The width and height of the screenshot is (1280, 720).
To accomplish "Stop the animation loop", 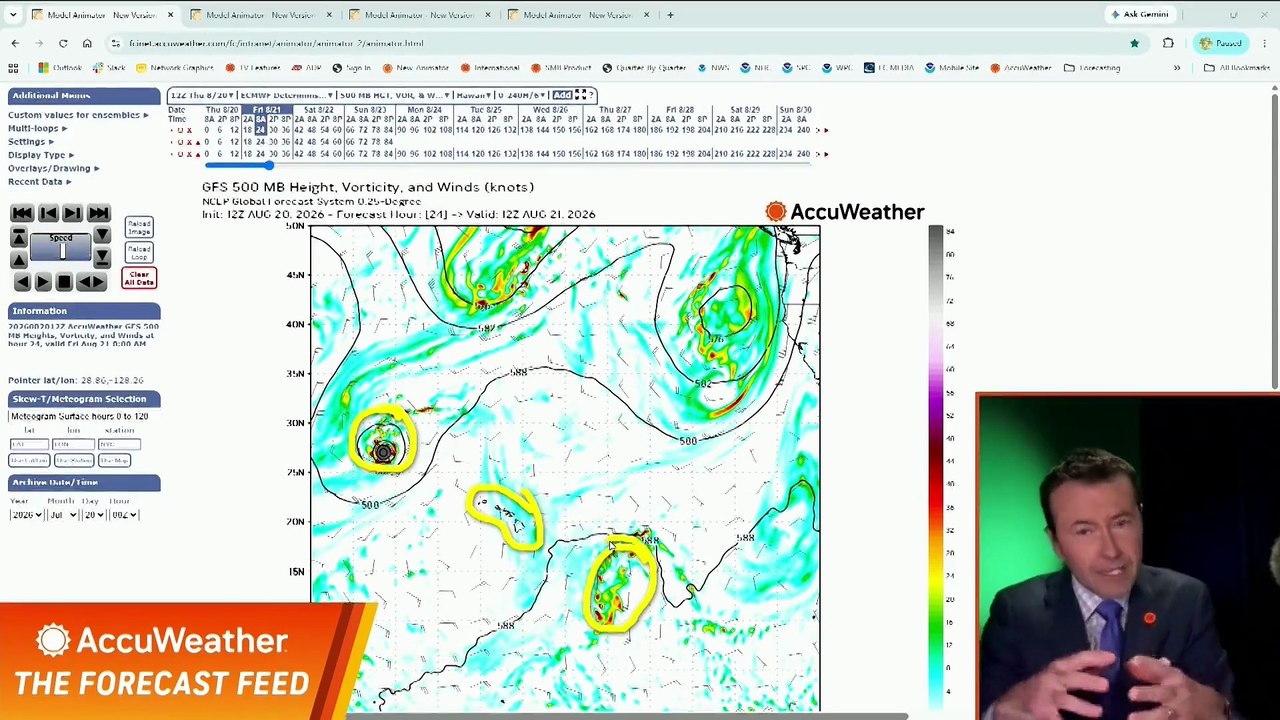I will pyautogui.click(x=64, y=282).
